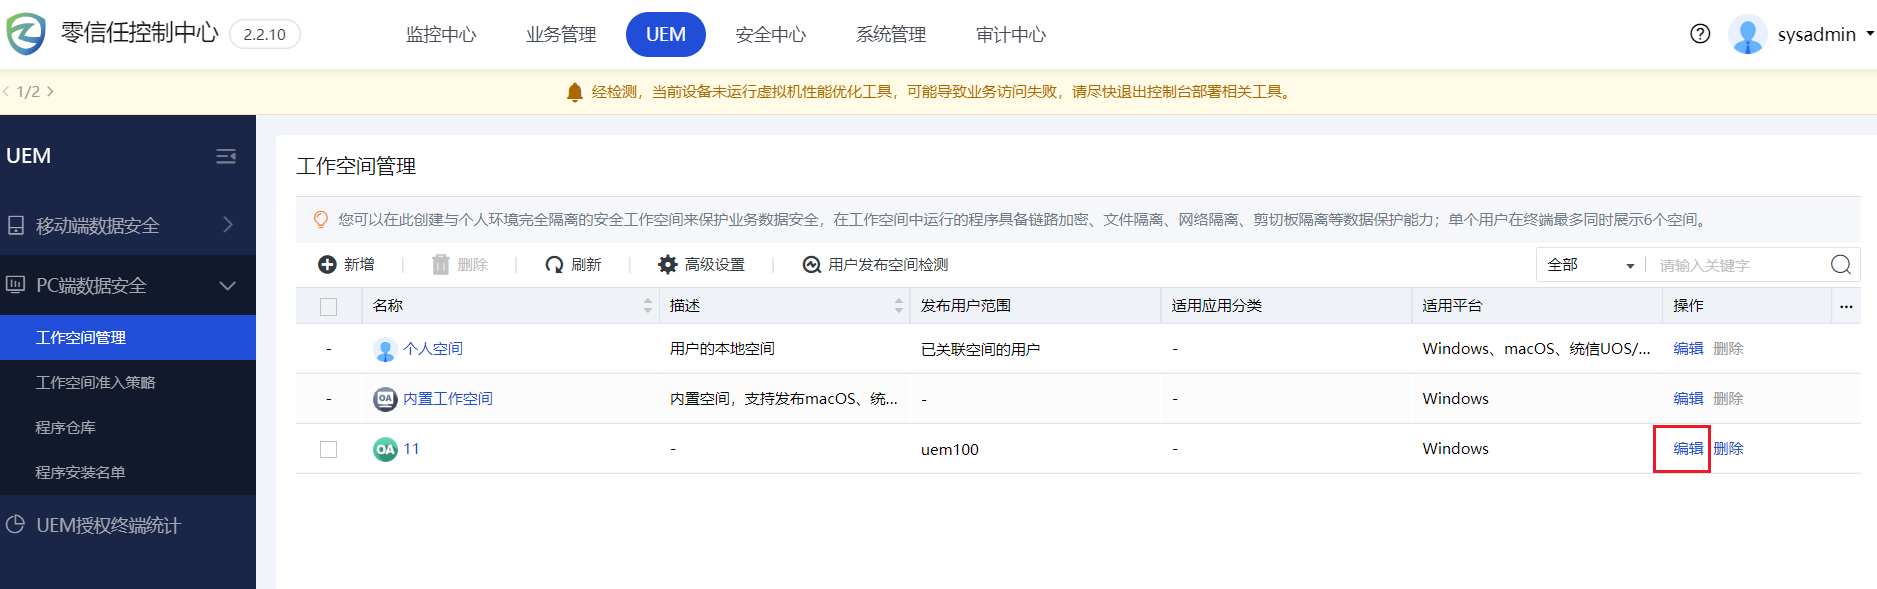Click the 新增 plus icon

tap(327, 265)
